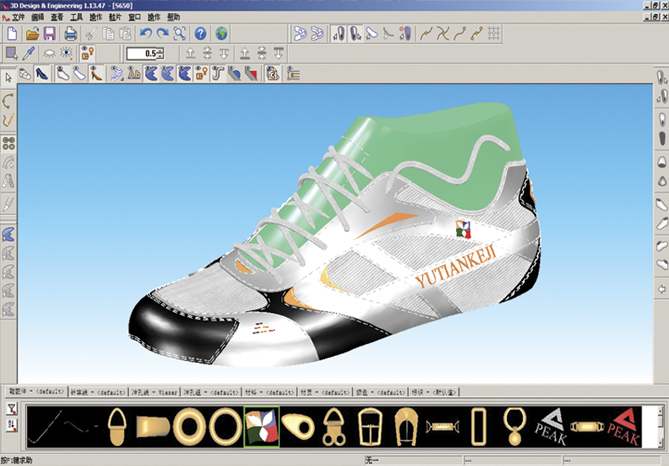Click the zoom-to-fit magnifier icon

click(180, 33)
